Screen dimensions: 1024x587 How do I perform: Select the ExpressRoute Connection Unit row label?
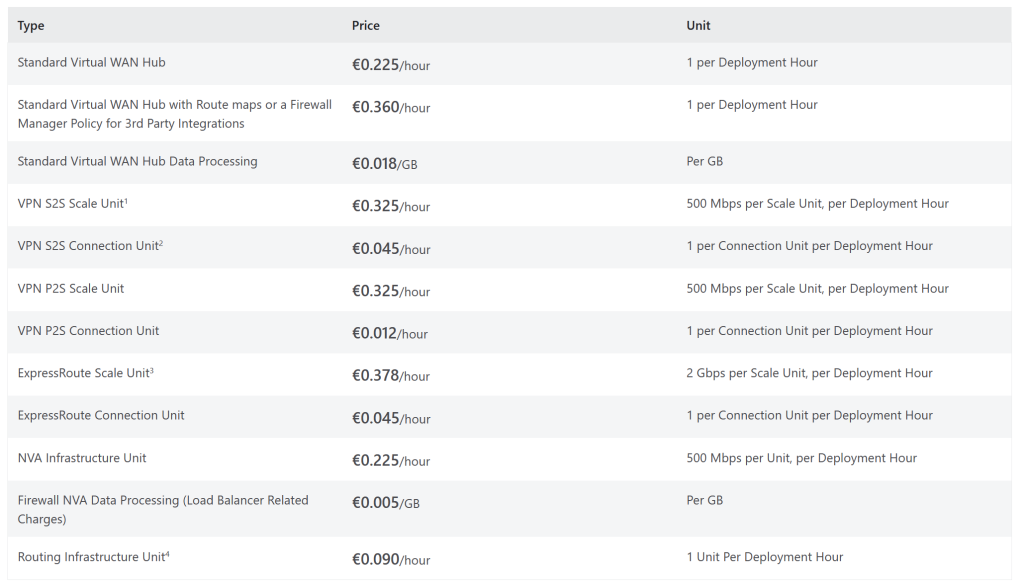(x=101, y=416)
